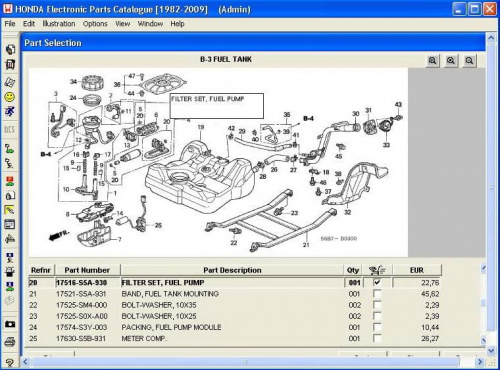Click the FILTER SET, FUEL PUMP tooltip box
500x370 pixels.
[217, 106]
